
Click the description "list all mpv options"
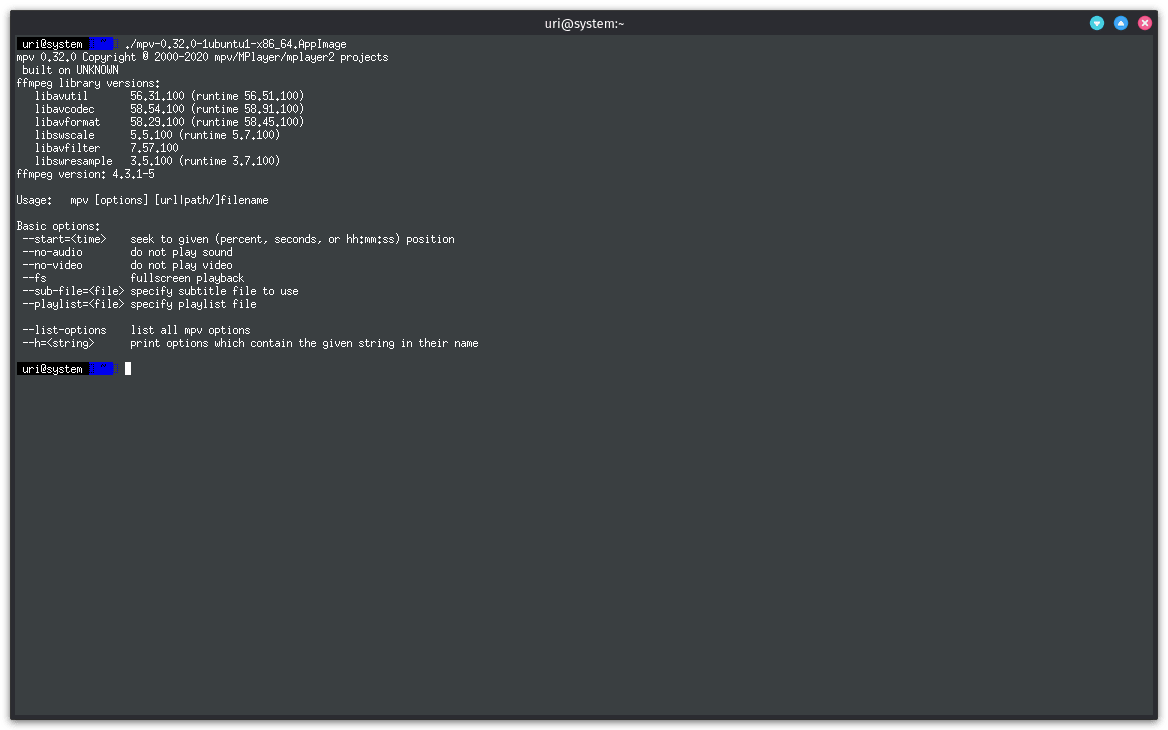pyautogui.click(x=190, y=331)
